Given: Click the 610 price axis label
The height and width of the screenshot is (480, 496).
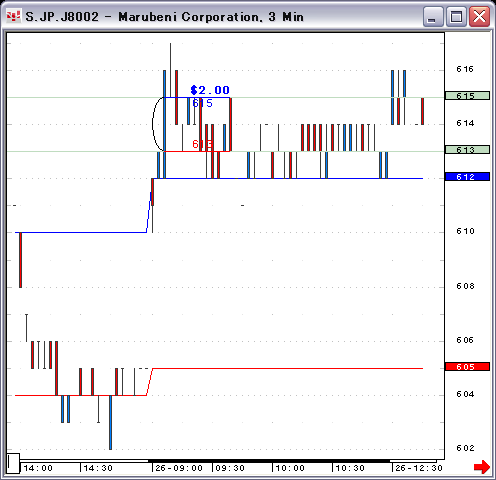Looking at the screenshot, I should [465, 231].
